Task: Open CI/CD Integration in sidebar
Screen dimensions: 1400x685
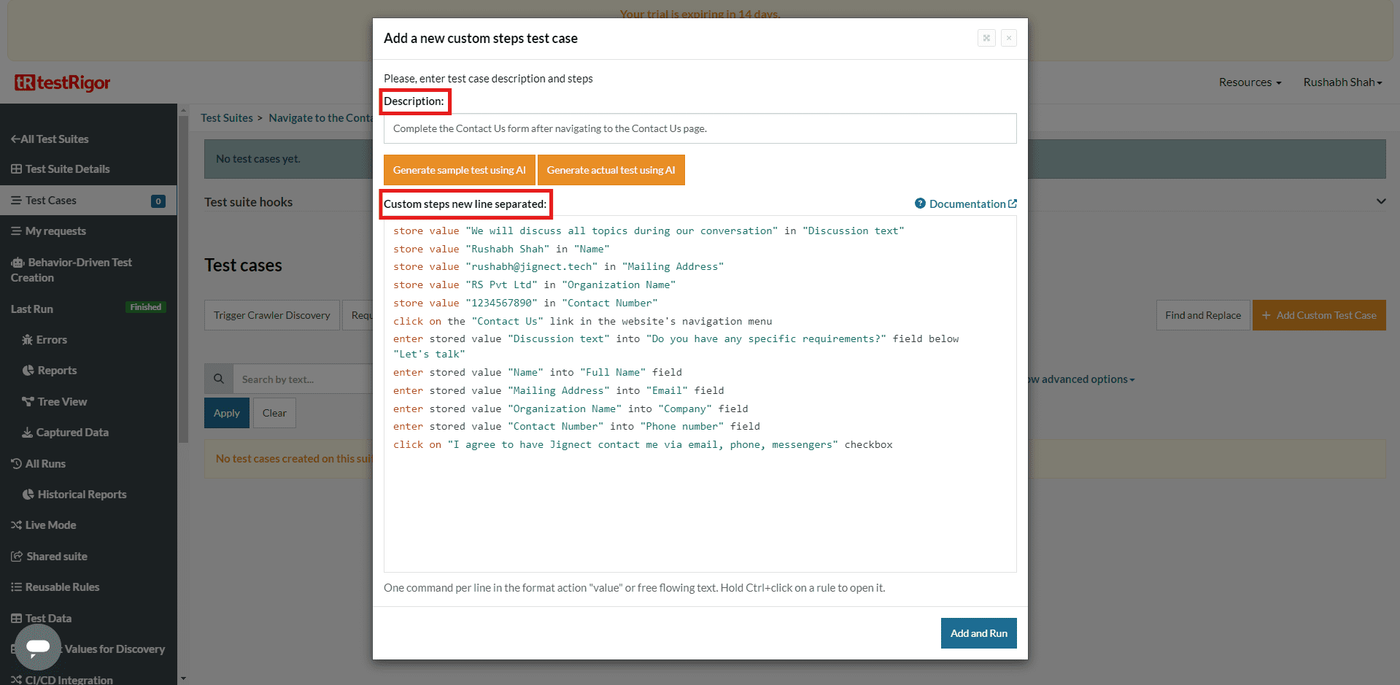Action: click(x=62, y=679)
